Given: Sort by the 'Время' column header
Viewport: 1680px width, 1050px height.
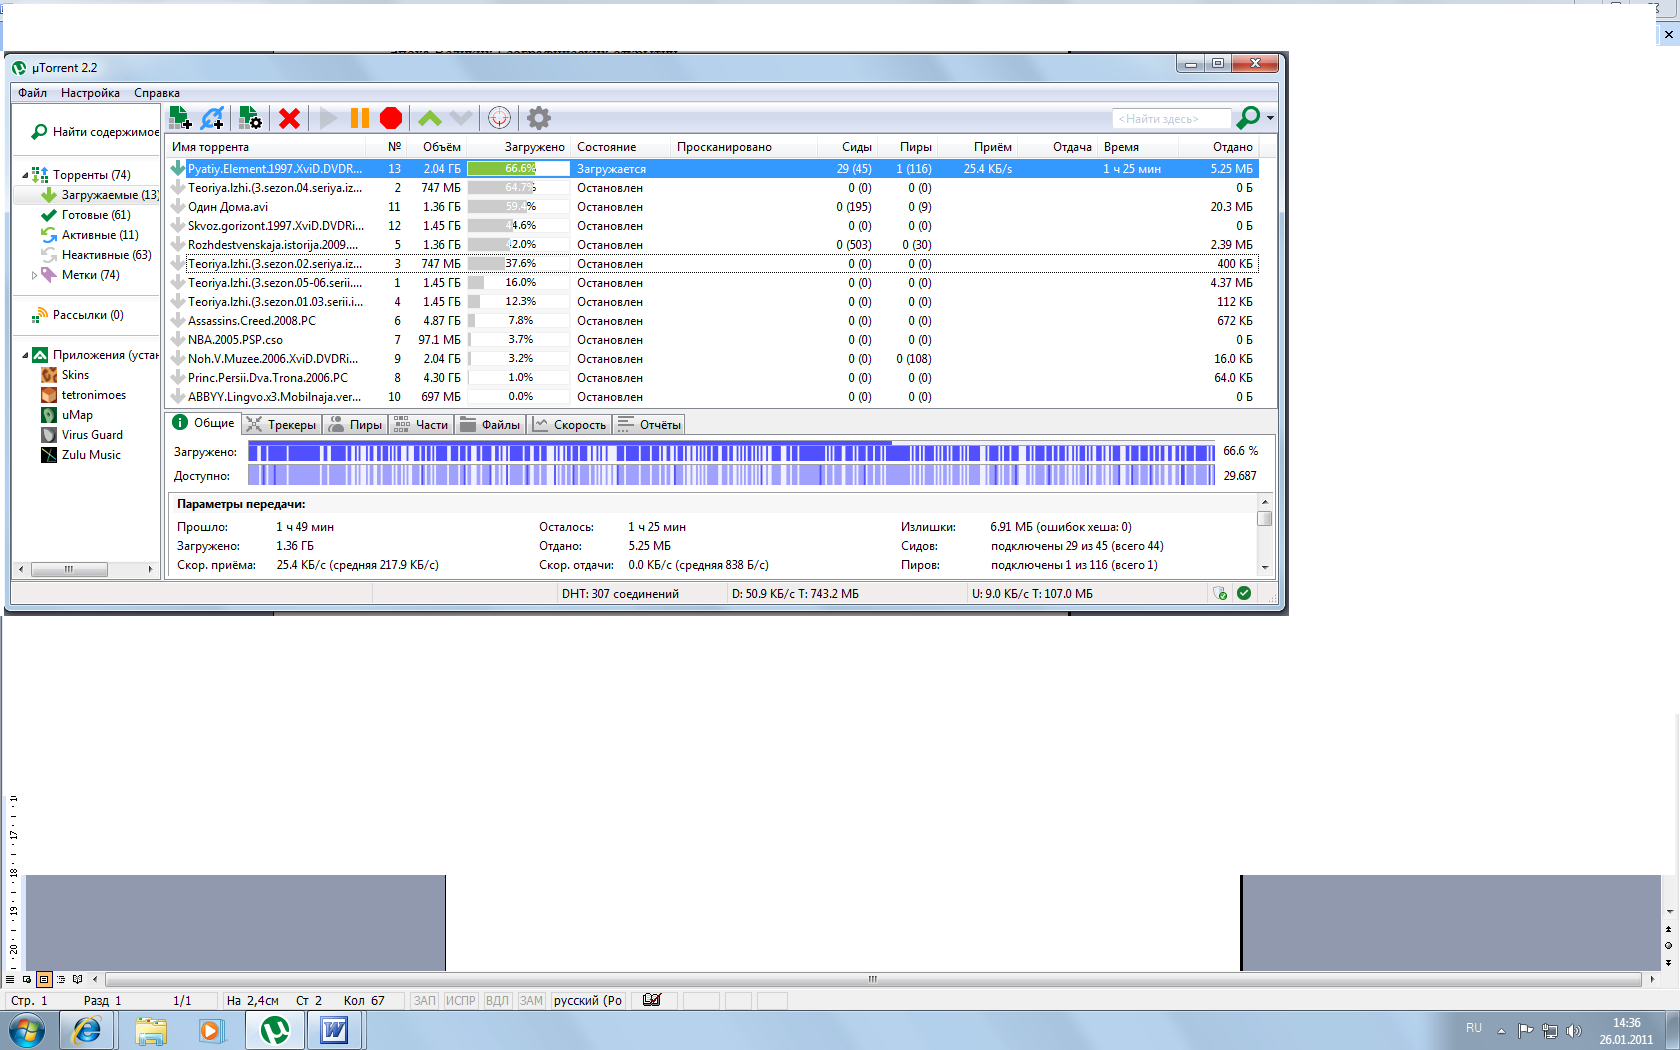Looking at the screenshot, I should 1138,147.
